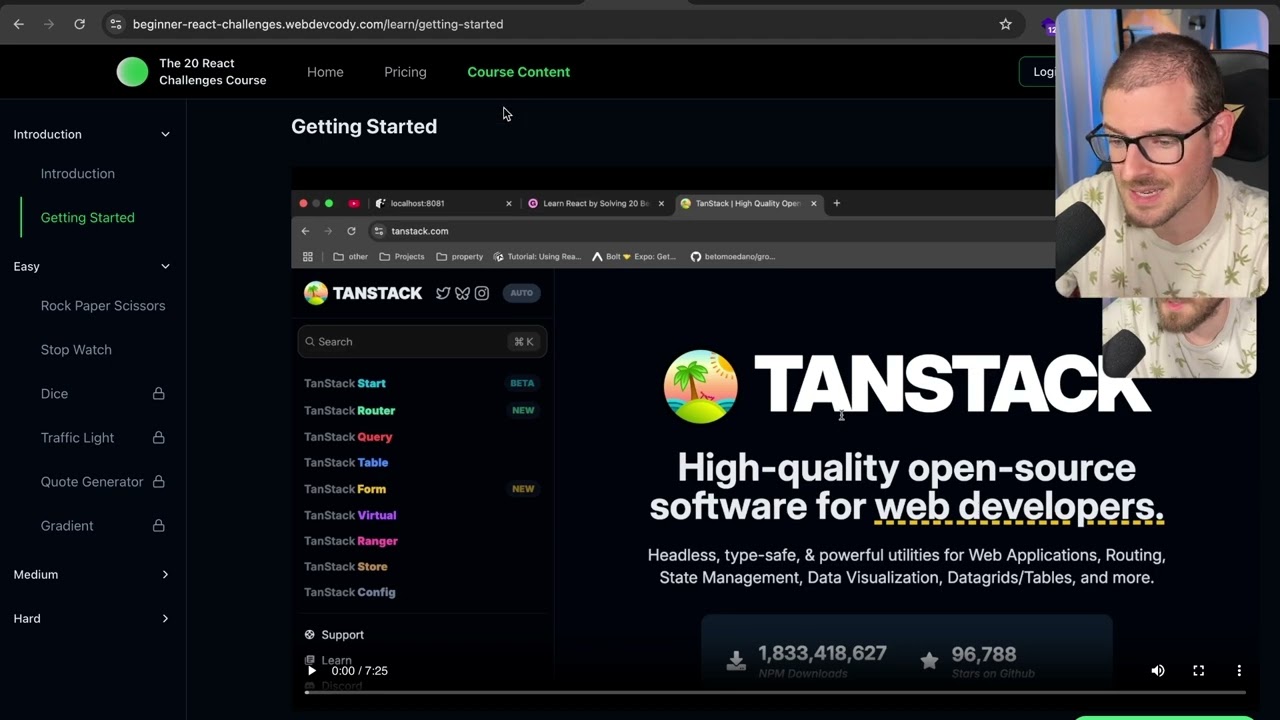This screenshot has height=720, width=1280.
Task: Click the lock icon beside Traffic Light
Action: click(158, 438)
